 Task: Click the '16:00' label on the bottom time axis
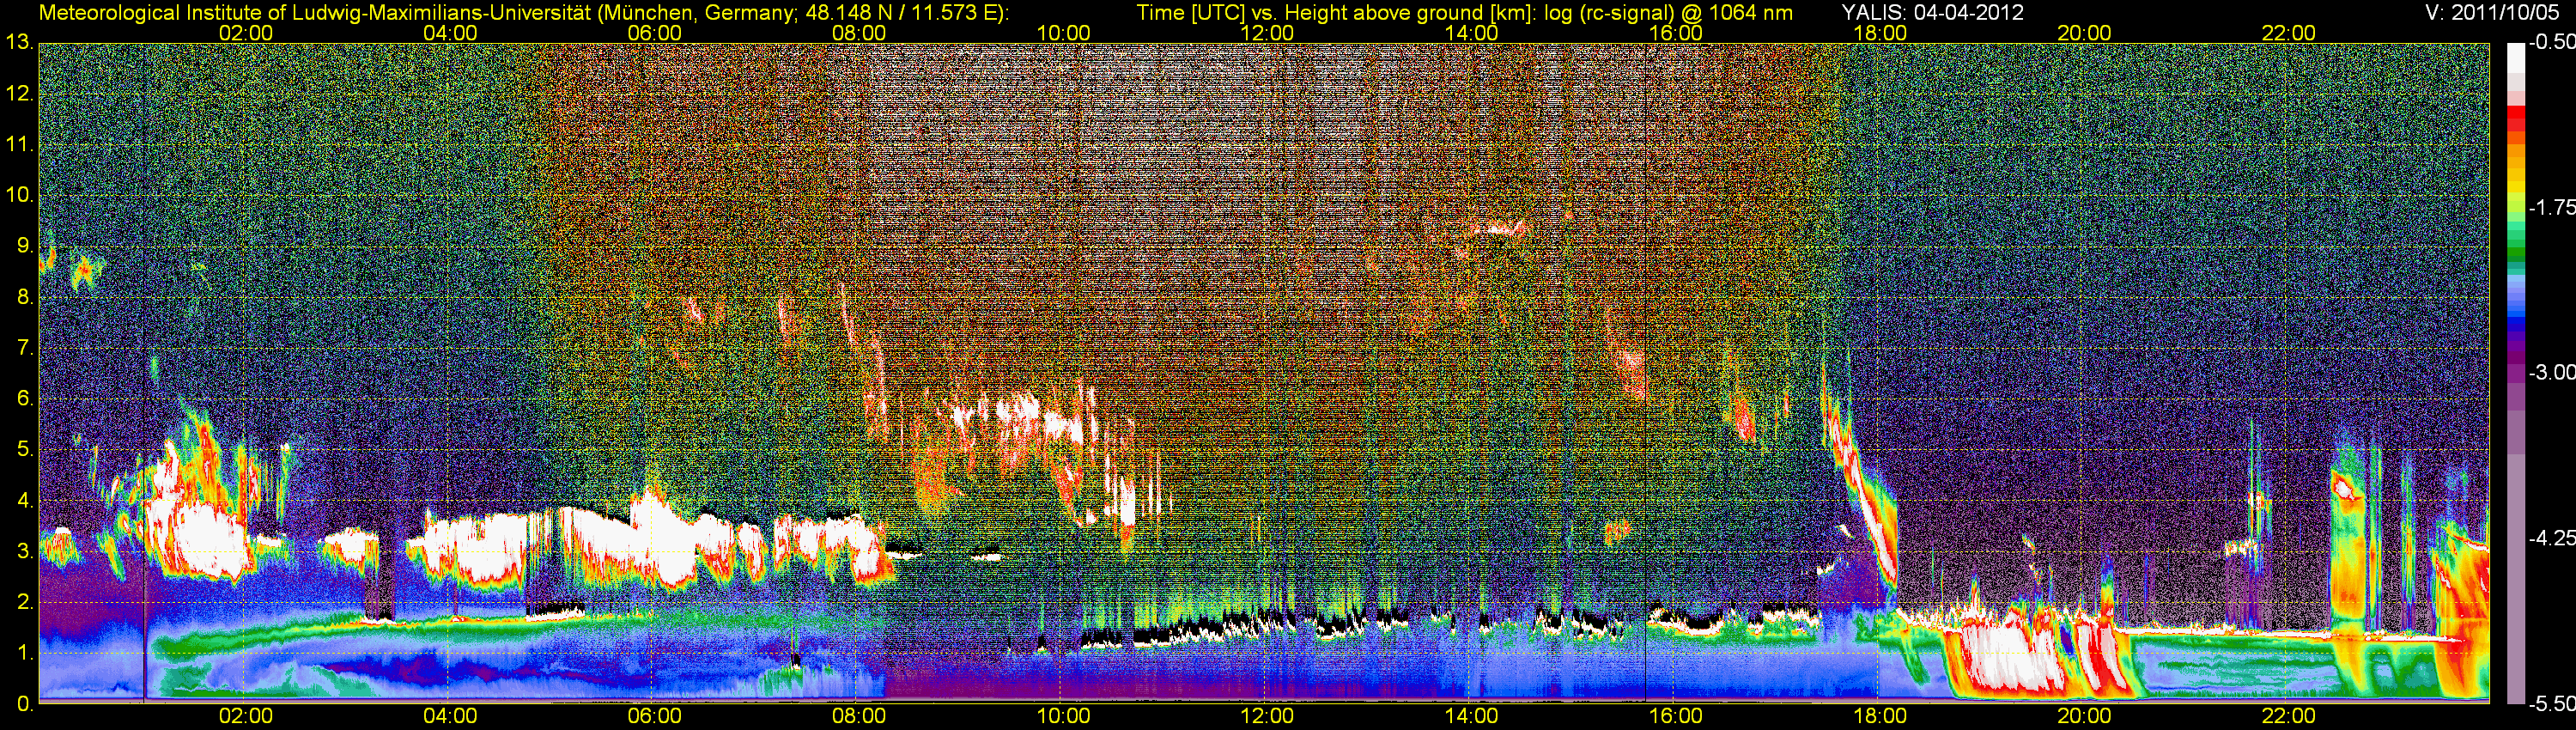click(1676, 716)
